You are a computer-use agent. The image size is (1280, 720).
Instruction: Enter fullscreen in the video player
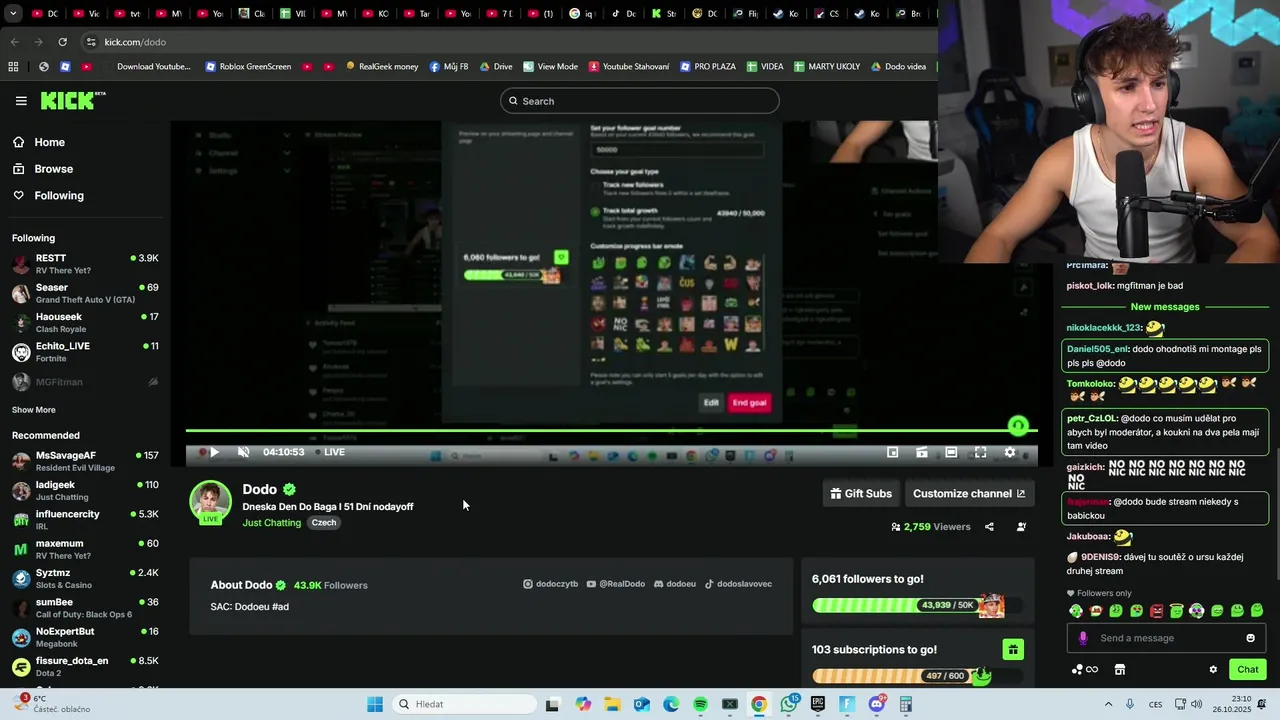(981, 452)
